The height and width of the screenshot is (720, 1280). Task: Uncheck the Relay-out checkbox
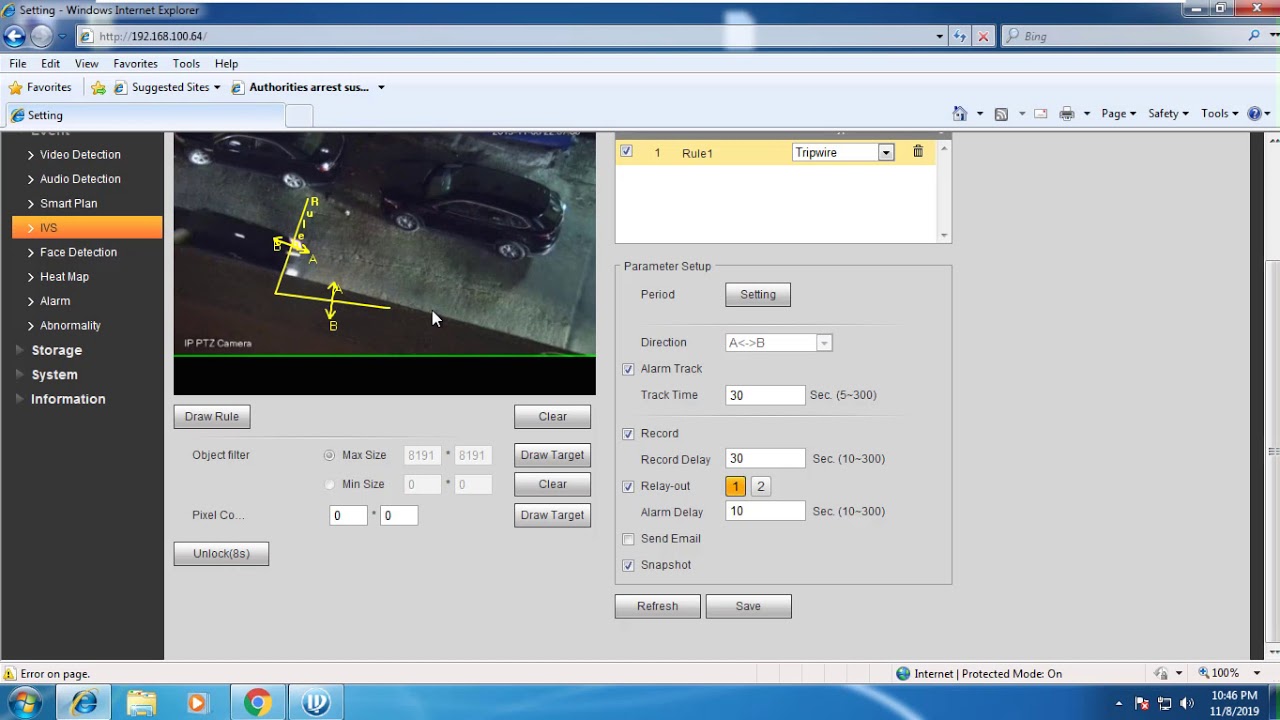click(628, 487)
